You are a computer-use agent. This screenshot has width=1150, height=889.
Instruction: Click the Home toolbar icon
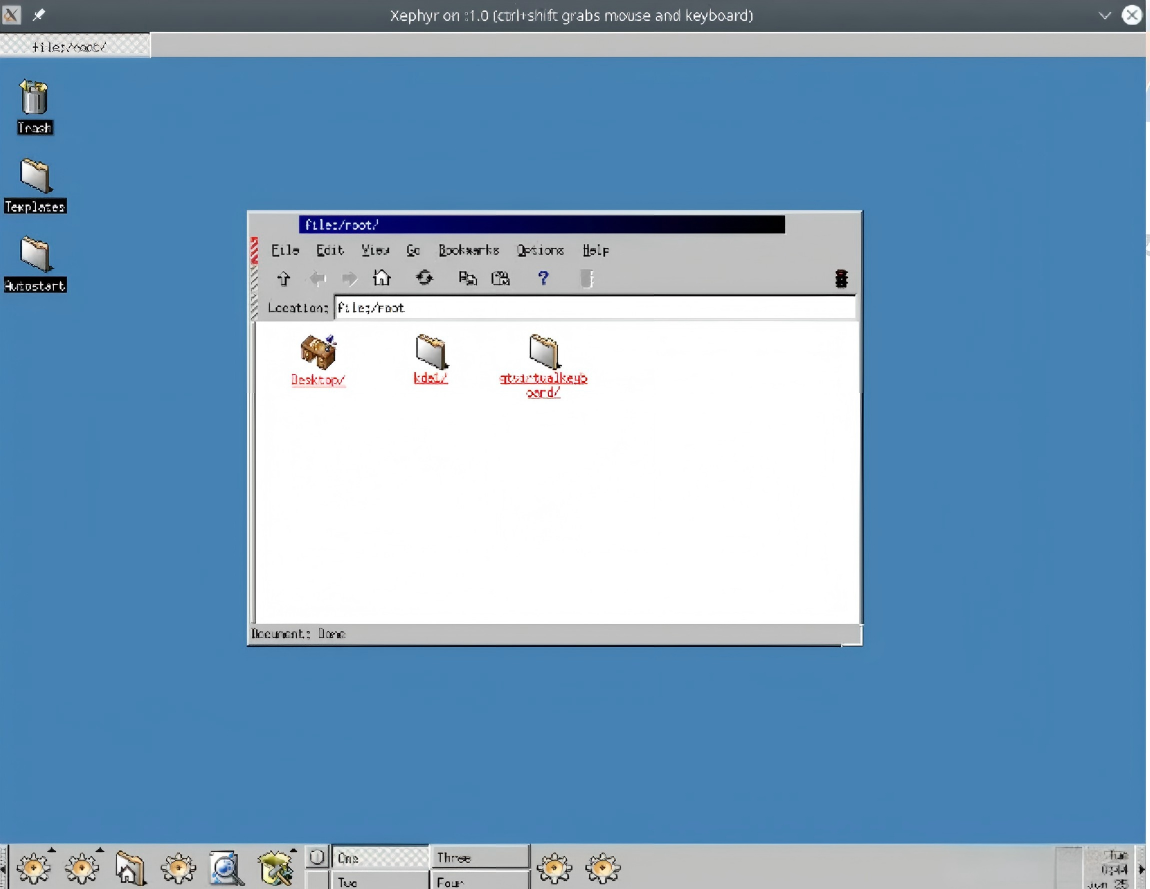click(382, 278)
